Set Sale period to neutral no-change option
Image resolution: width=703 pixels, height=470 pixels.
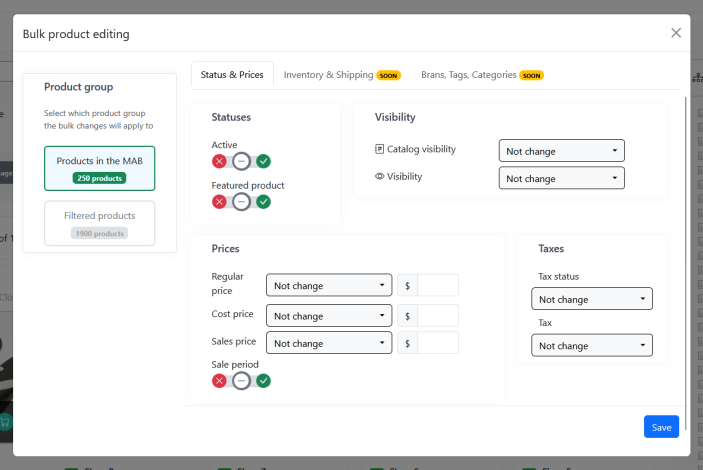[241, 380]
